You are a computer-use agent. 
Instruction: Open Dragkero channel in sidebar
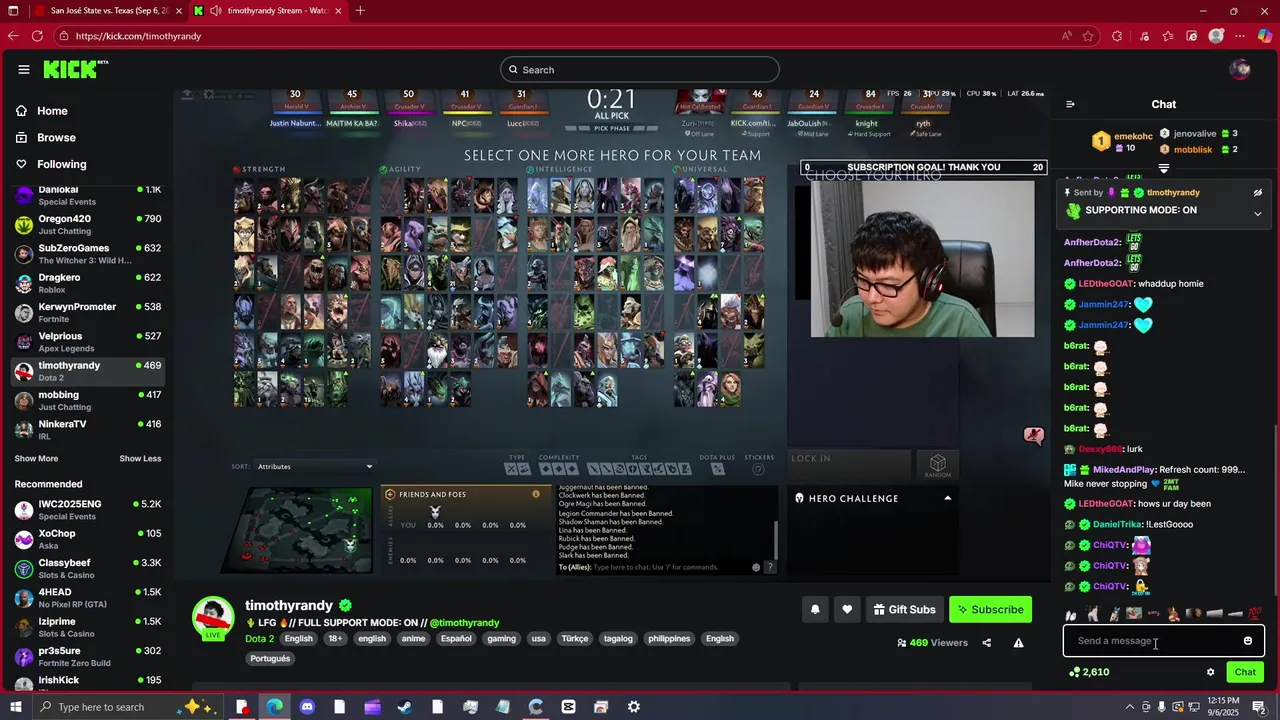[87, 283]
